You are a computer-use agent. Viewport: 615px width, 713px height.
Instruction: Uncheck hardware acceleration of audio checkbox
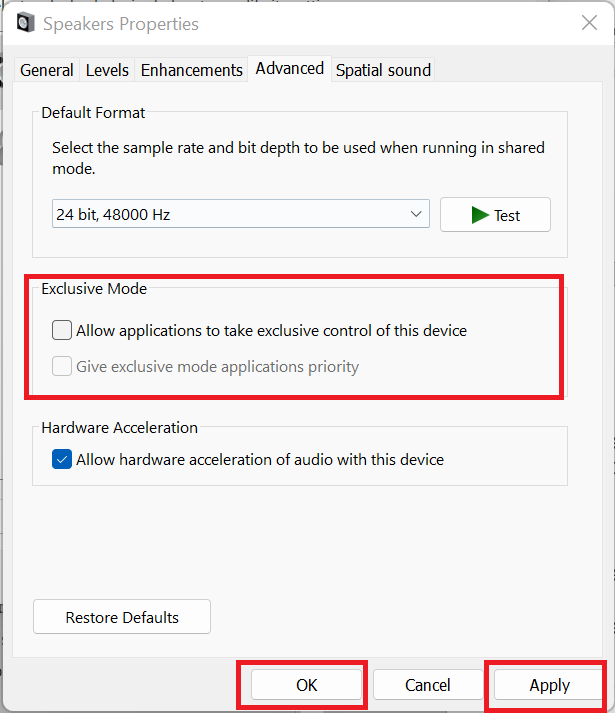[62, 460]
